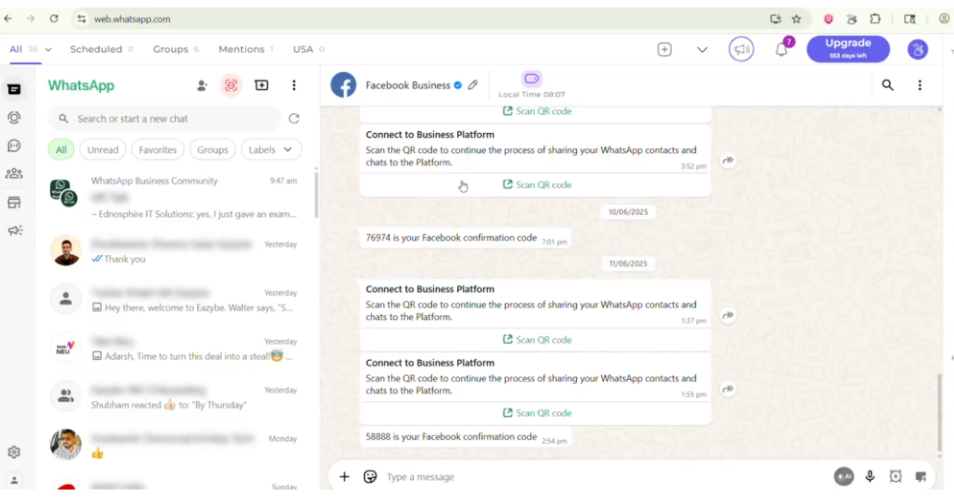Click the red highlighted icon in chat list header
This screenshot has width=954, height=502.
231,86
